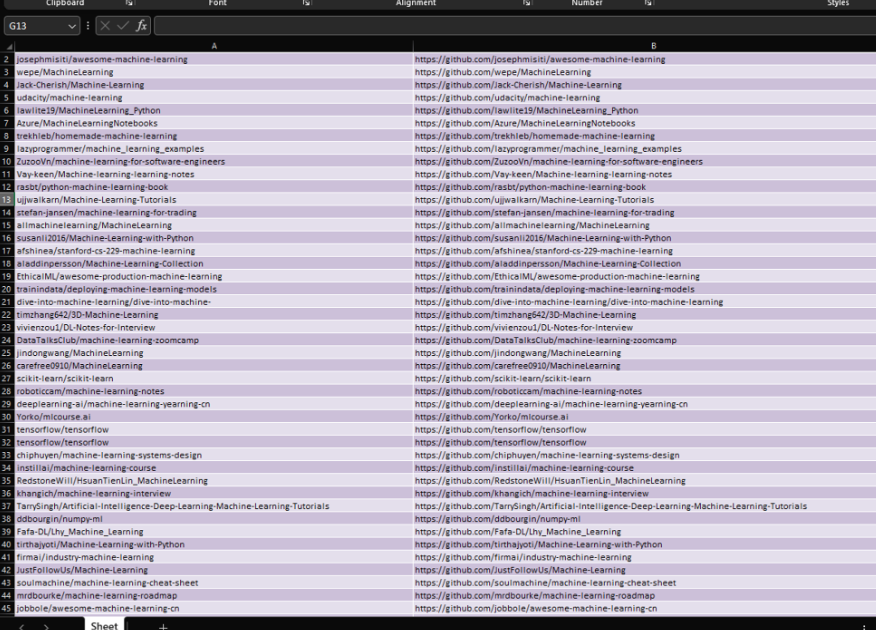Screen dimensions: 876x630
Task: Open the Alignment settings dialog launcher
Action: tap(526, 3)
